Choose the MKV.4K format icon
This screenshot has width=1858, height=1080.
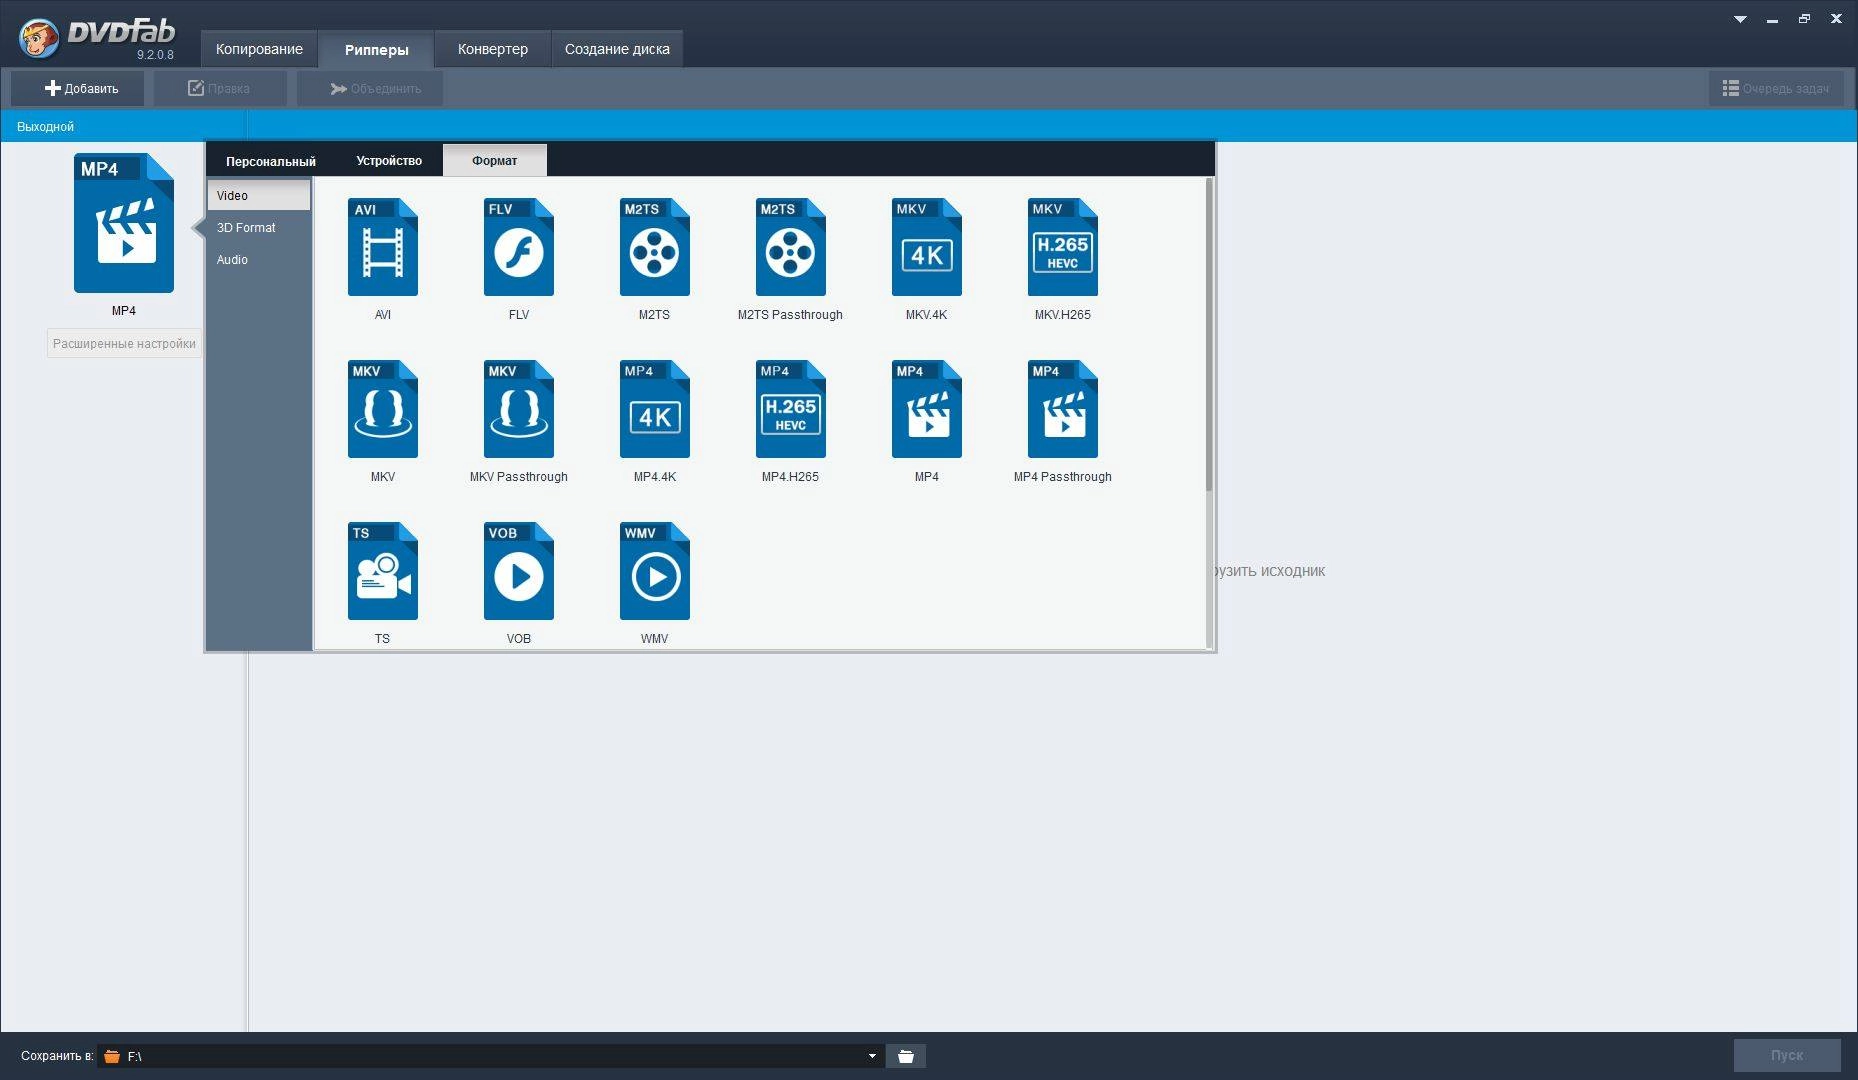pos(927,247)
